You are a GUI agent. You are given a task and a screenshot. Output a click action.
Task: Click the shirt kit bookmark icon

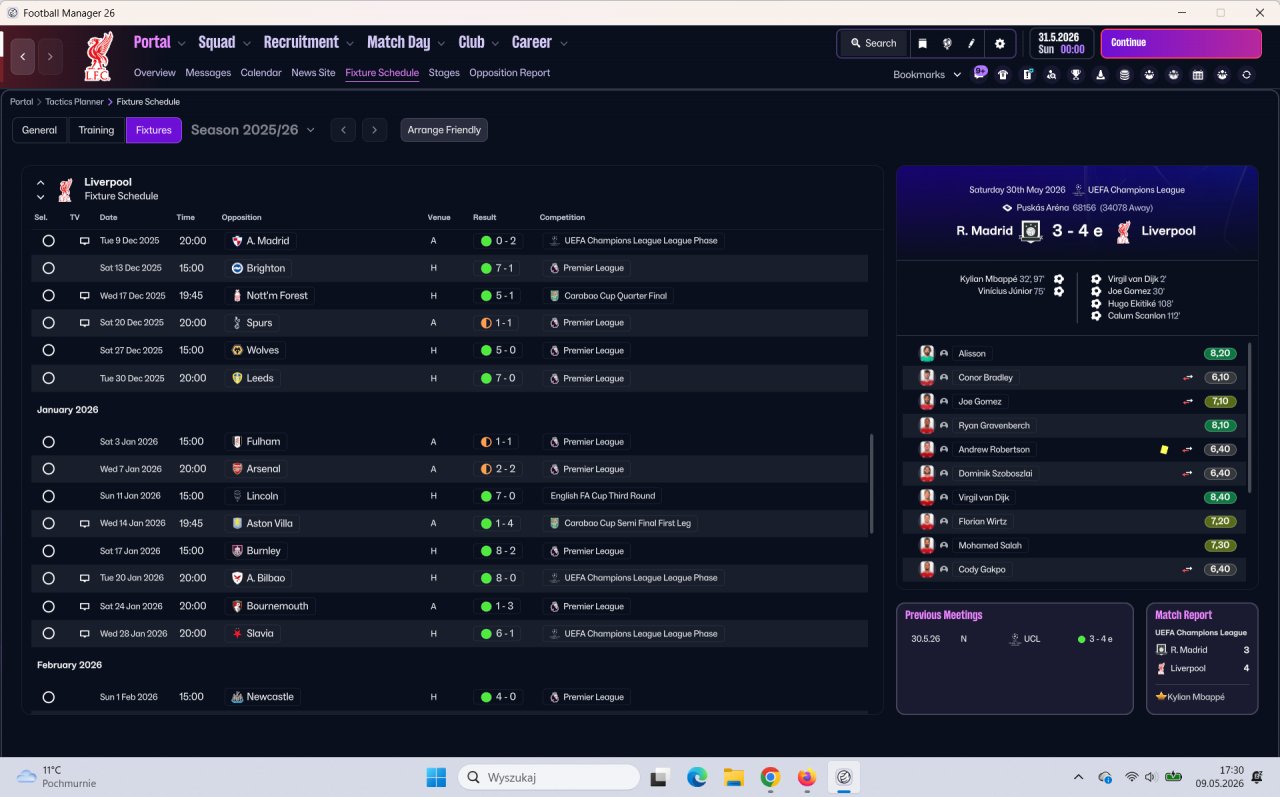pyautogui.click(x=1003, y=74)
